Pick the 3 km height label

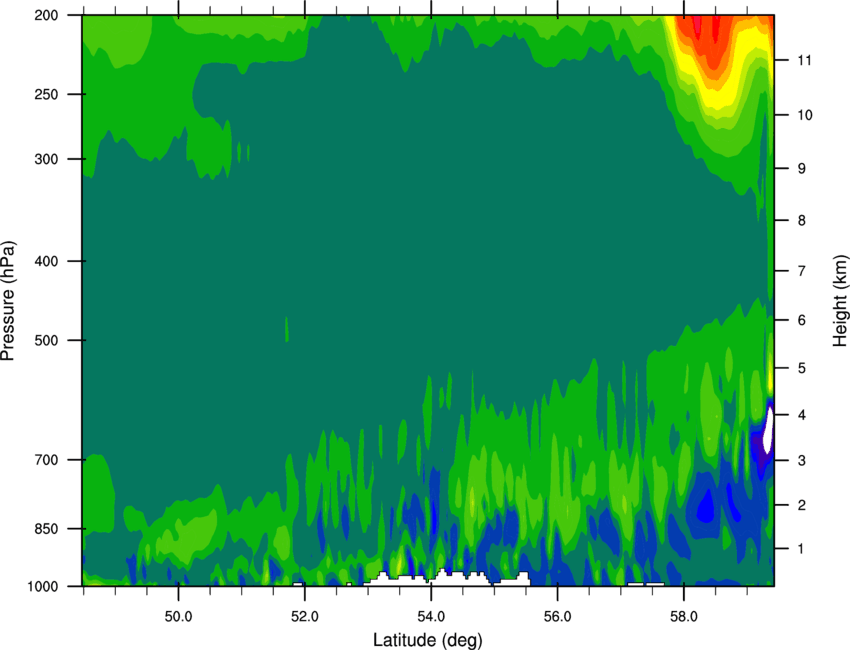click(802, 461)
